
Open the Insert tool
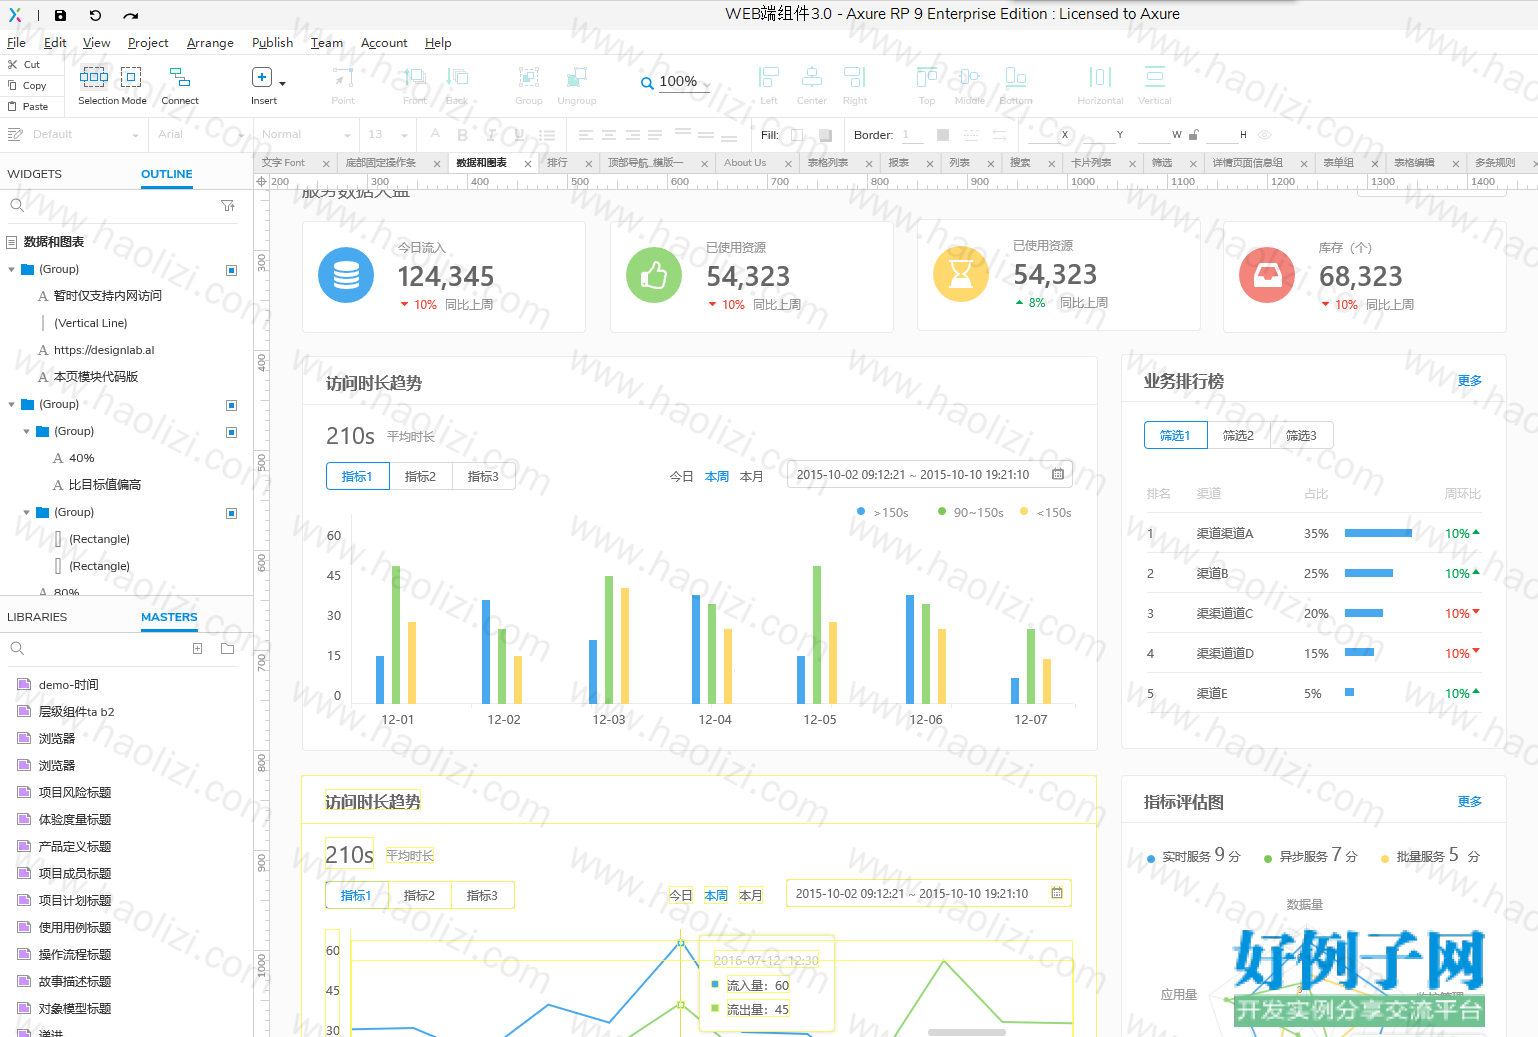[x=263, y=85]
